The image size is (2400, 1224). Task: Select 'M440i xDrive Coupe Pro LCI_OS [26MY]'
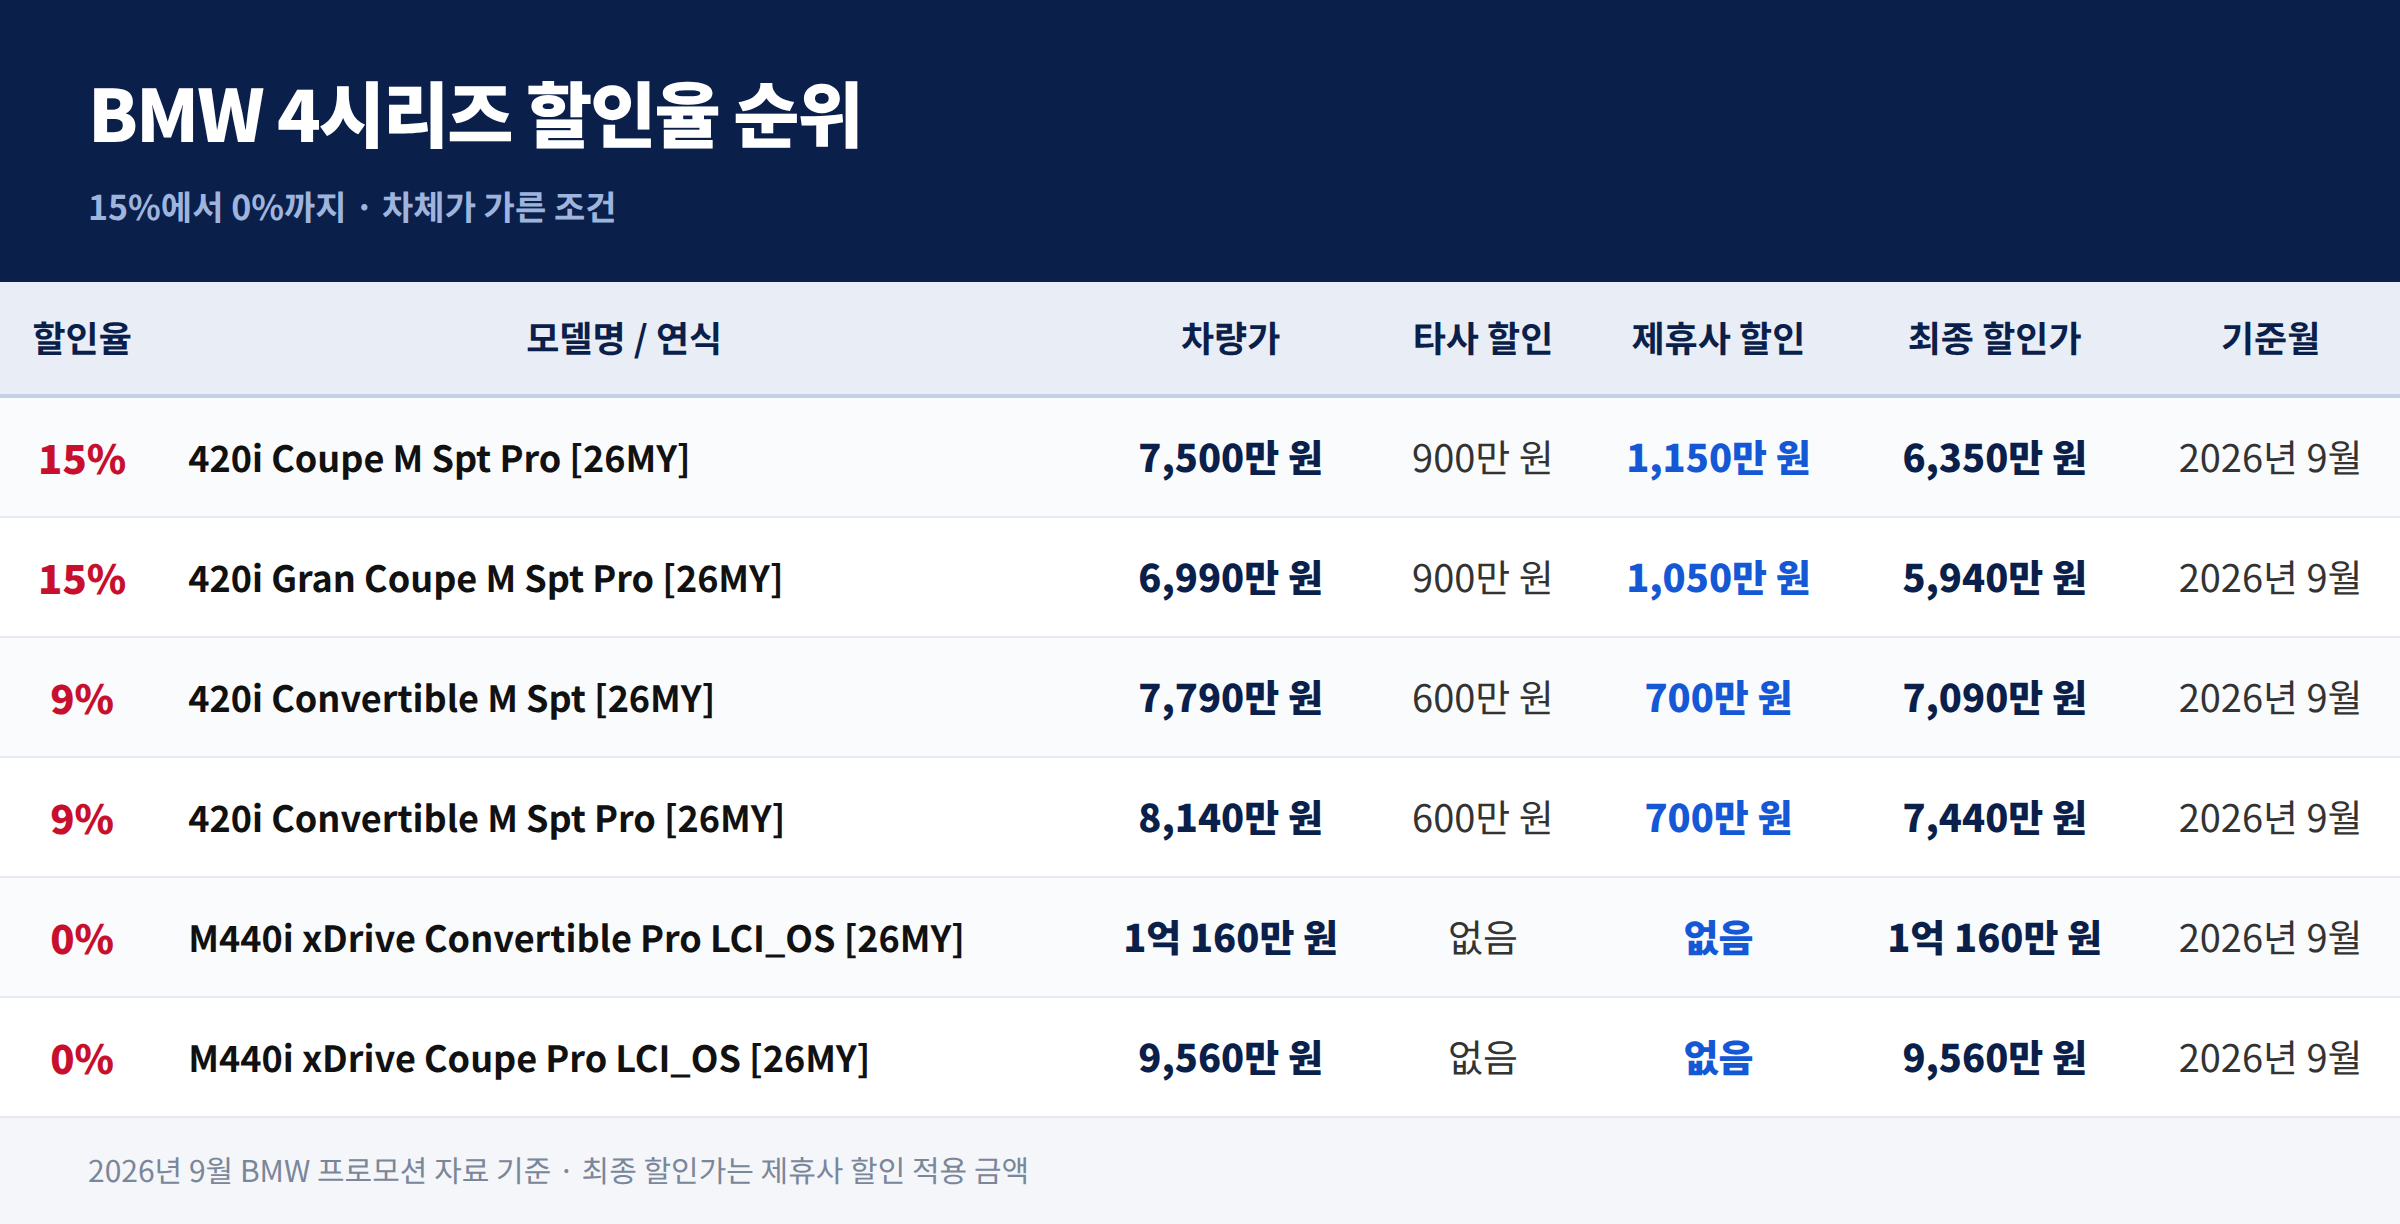pos(529,1059)
